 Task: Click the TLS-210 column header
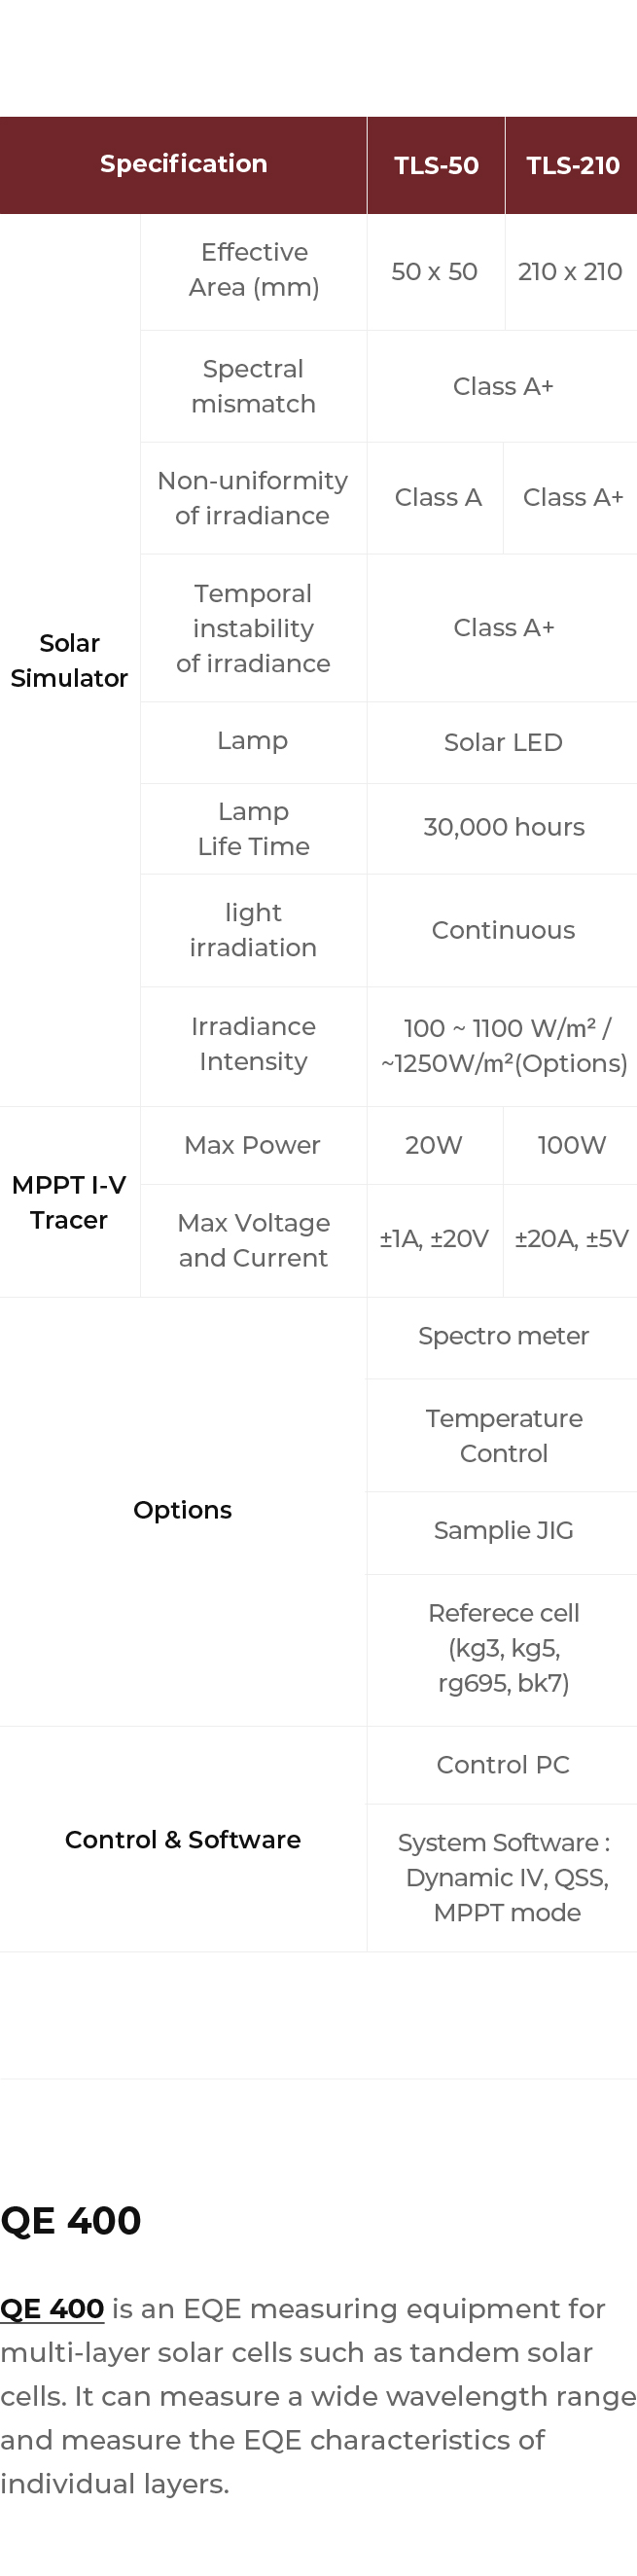coord(572,165)
